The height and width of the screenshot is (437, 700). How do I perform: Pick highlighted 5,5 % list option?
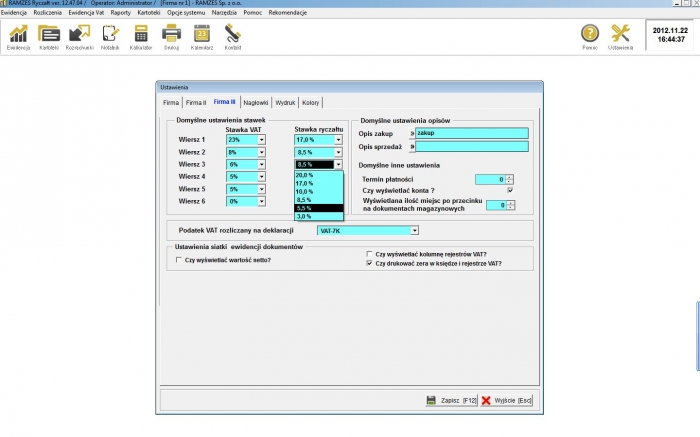coord(319,208)
